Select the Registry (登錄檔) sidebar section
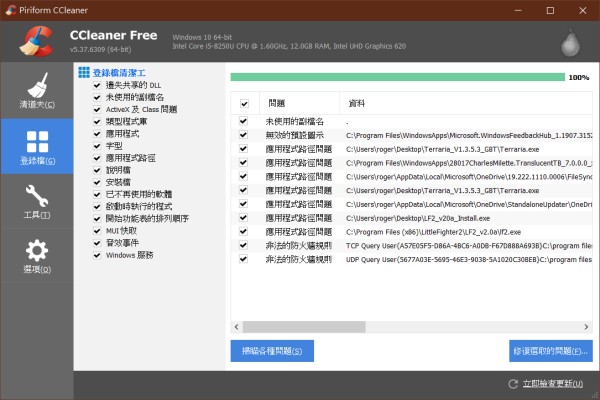Image resolution: width=600 pixels, height=400 pixels. click(37, 147)
